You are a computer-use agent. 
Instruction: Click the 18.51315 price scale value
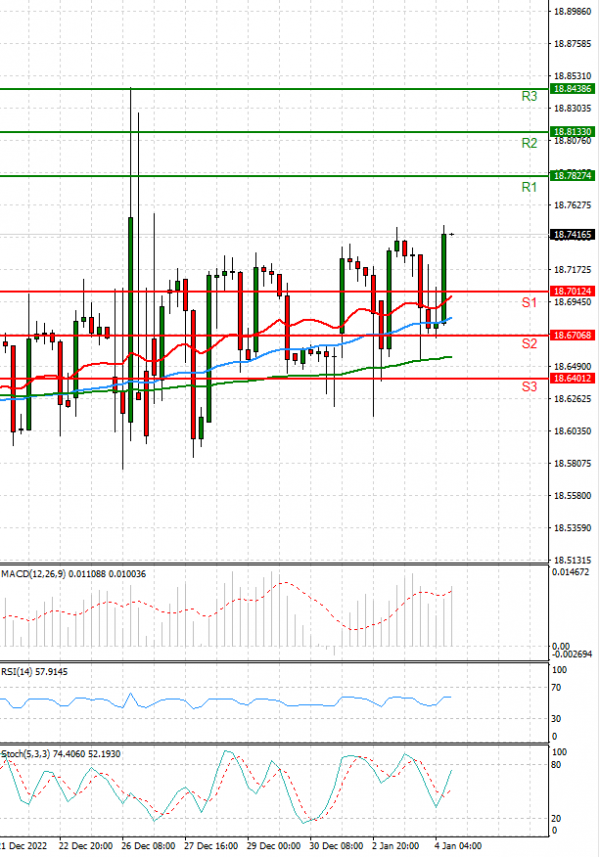click(572, 560)
